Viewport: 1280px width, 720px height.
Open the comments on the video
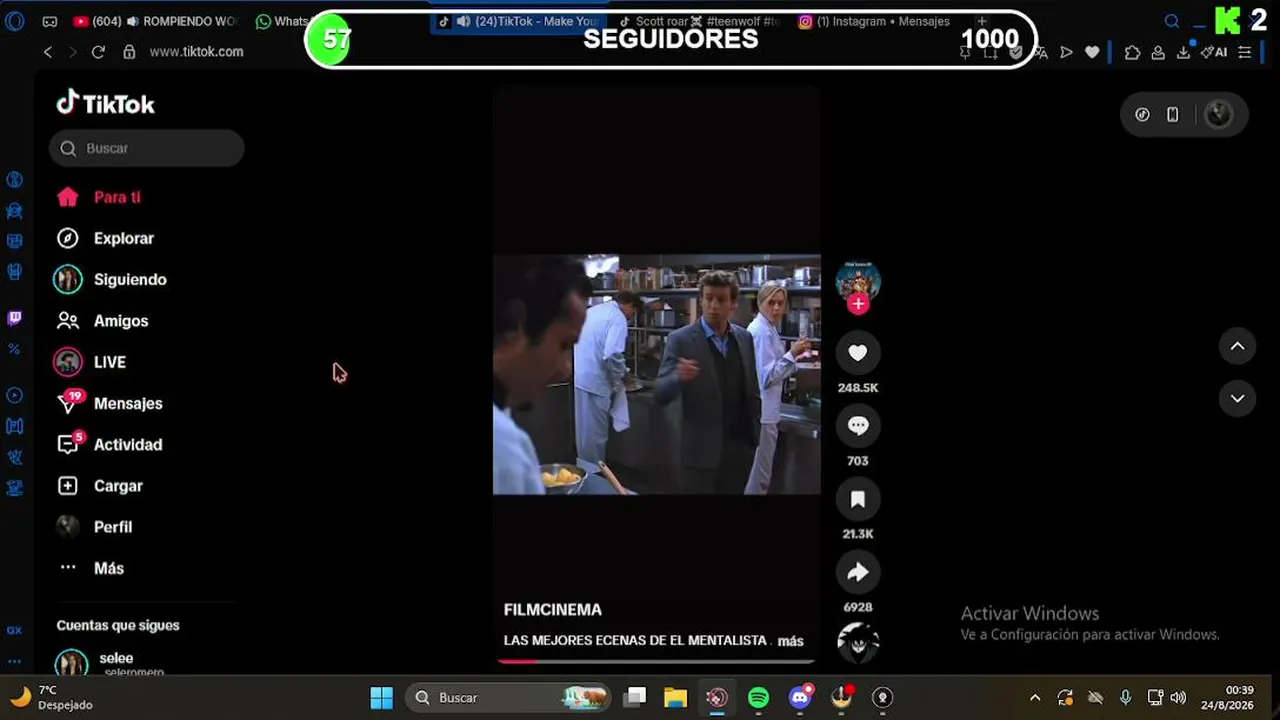point(858,425)
